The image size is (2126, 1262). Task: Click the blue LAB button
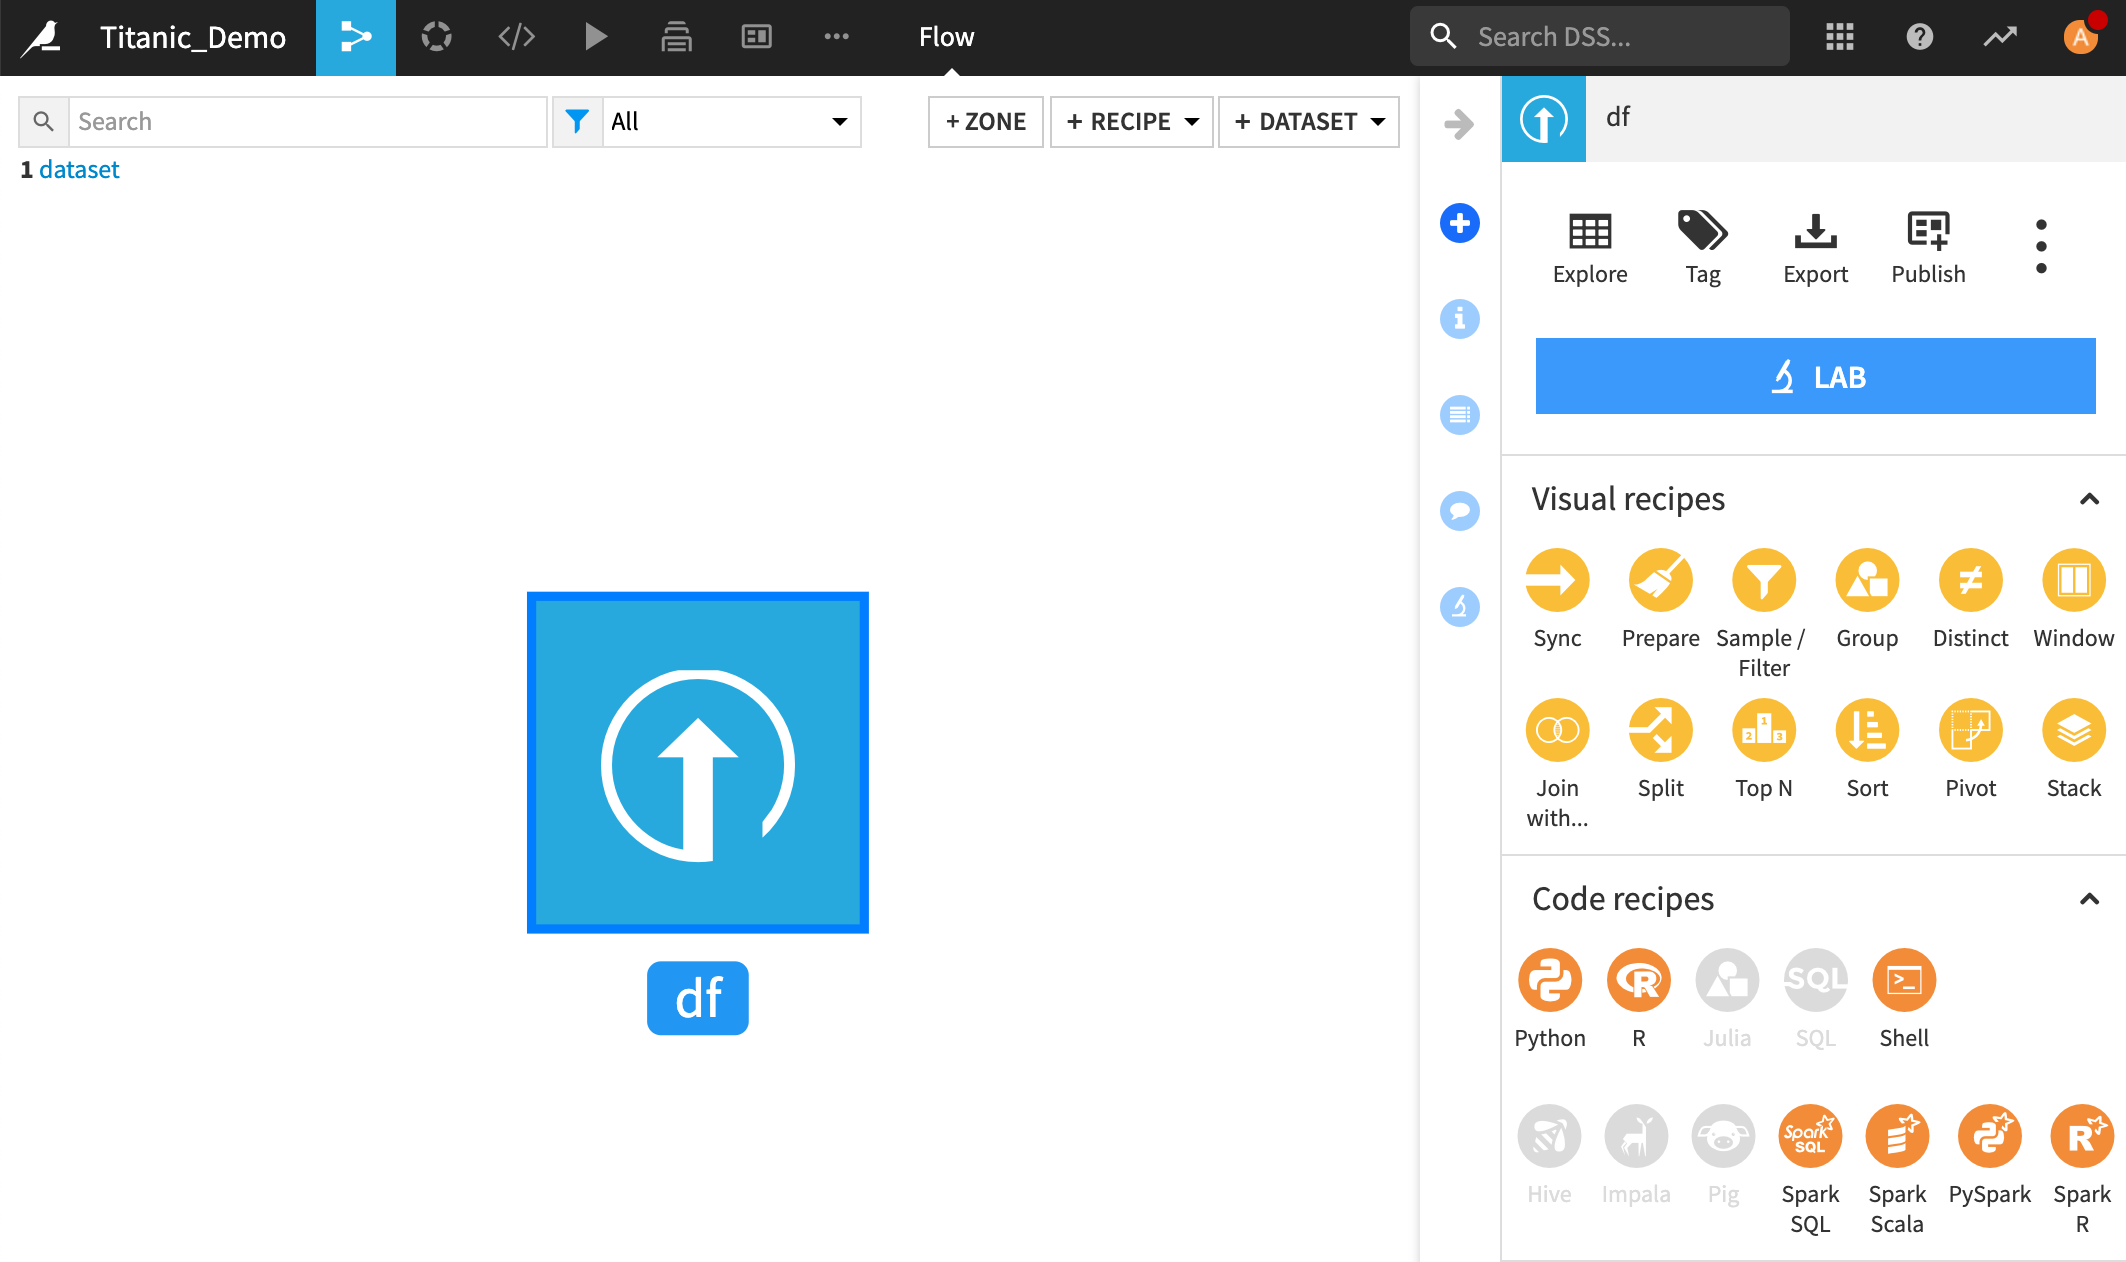point(1815,376)
